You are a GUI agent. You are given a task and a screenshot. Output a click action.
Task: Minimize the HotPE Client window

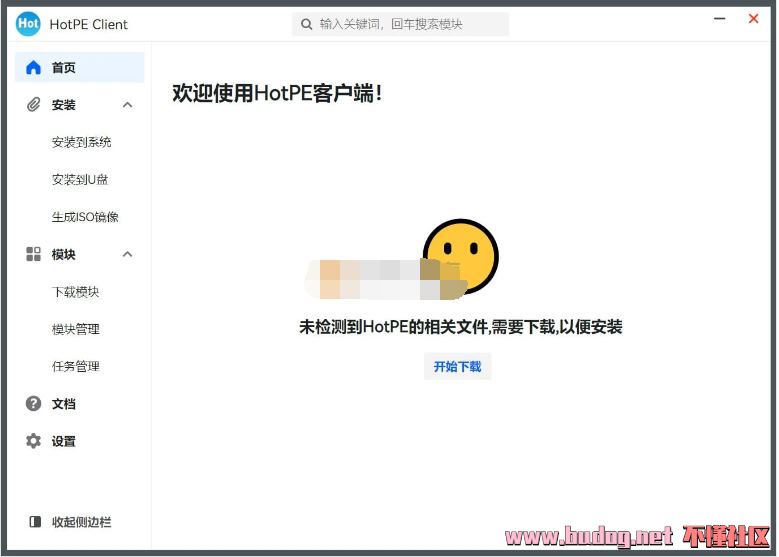(719, 19)
